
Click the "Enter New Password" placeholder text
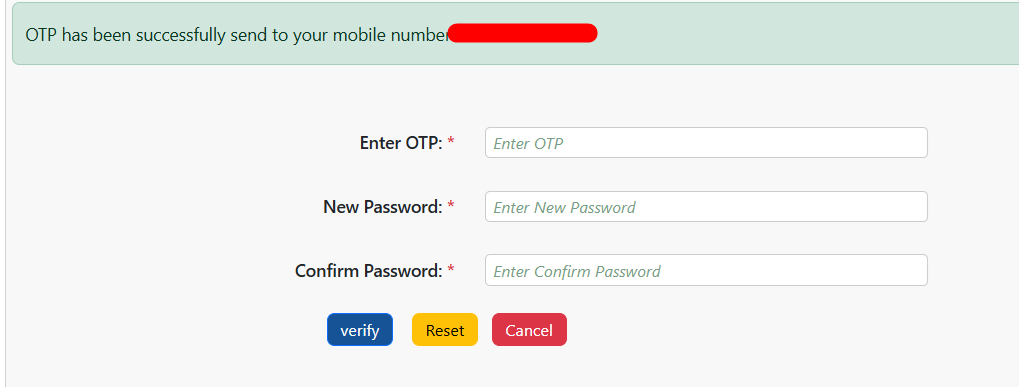pyautogui.click(x=564, y=208)
